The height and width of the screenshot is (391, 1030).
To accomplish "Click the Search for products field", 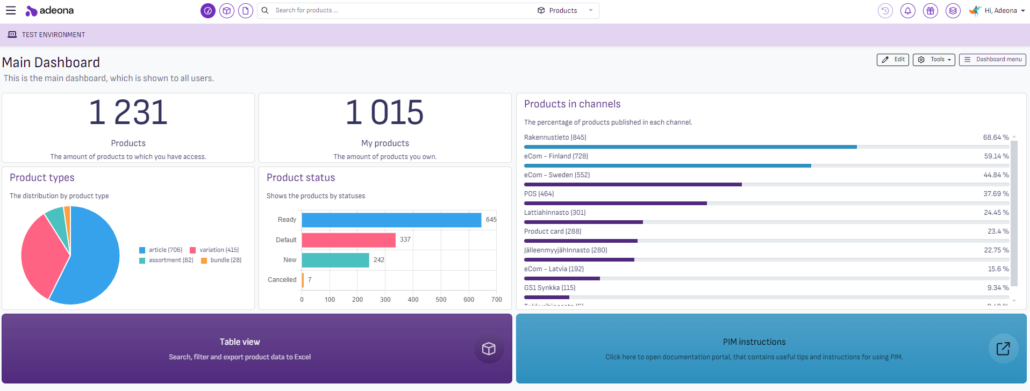I will point(395,11).
